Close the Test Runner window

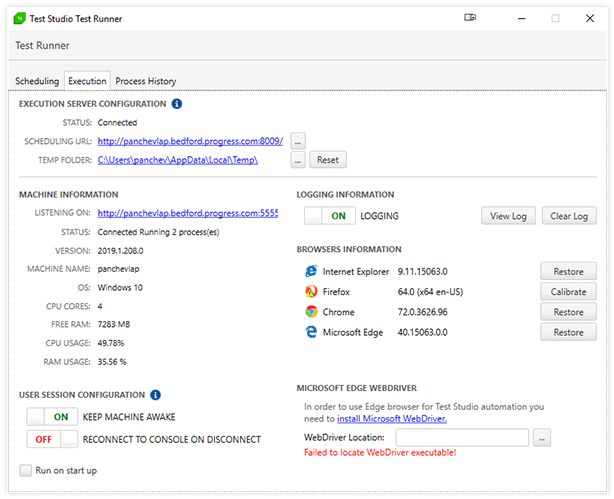590,18
